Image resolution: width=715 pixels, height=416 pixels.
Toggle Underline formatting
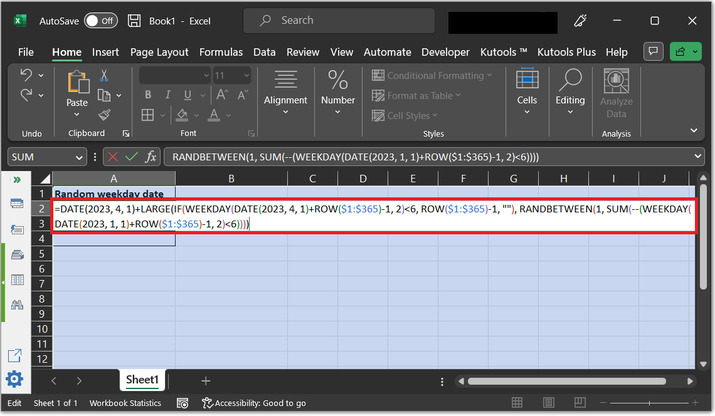[x=187, y=95]
